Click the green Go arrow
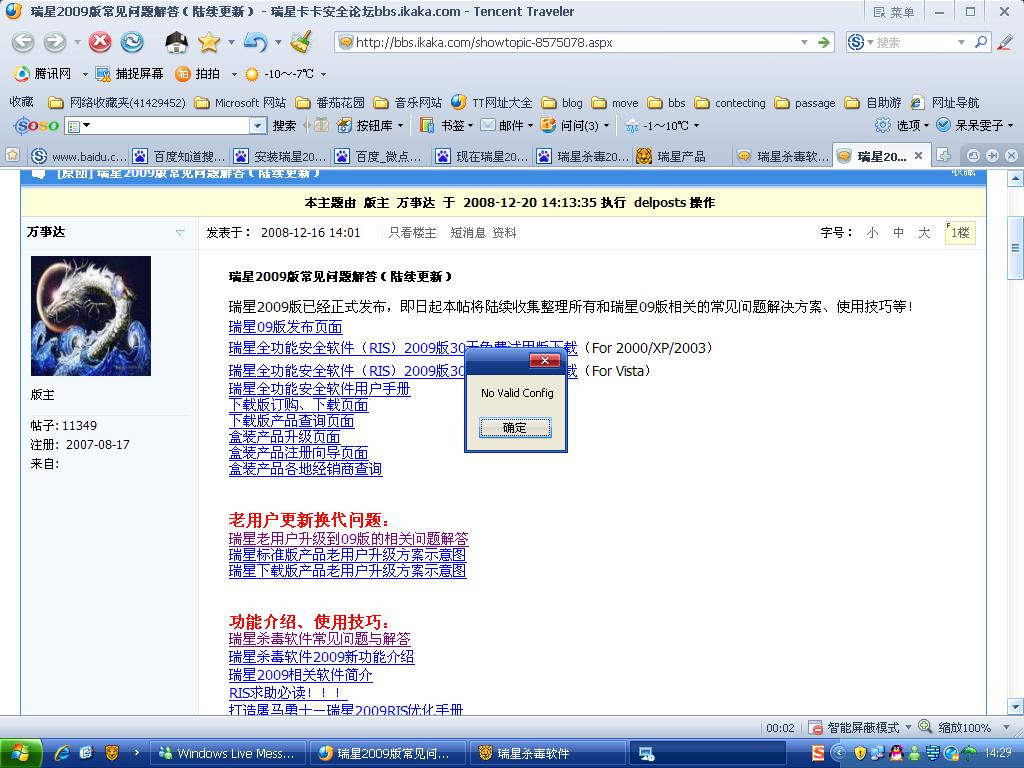 pyautogui.click(x=824, y=42)
